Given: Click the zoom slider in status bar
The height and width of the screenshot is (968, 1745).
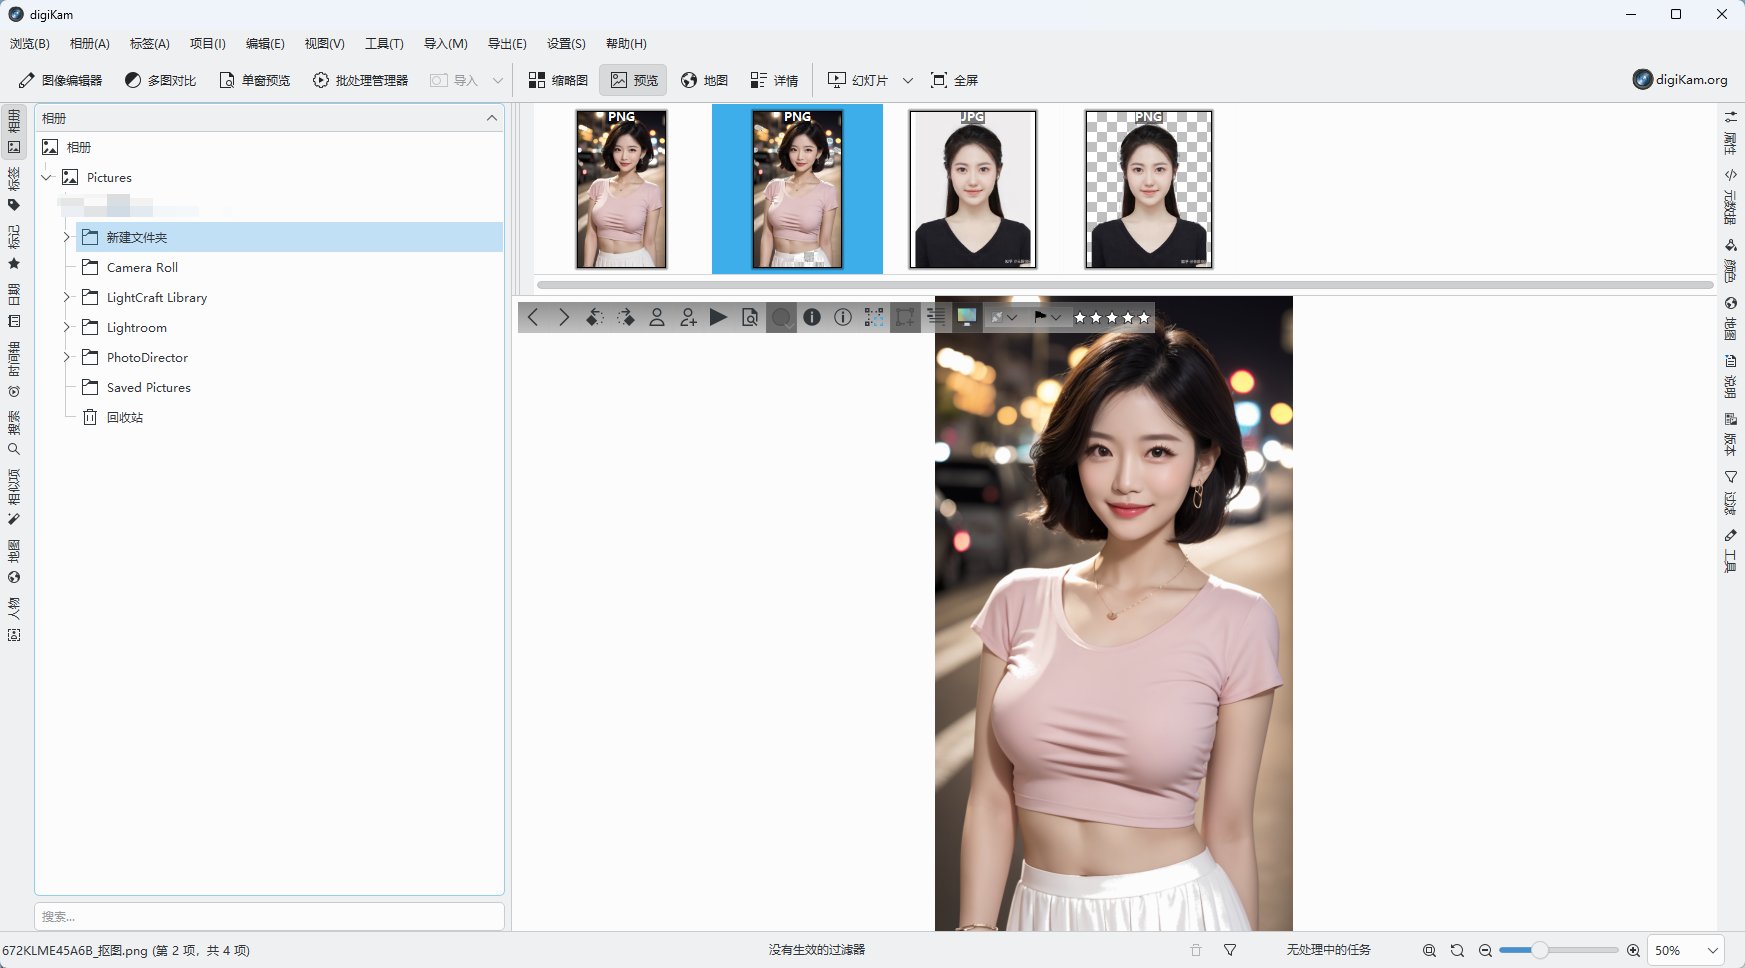Looking at the screenshot, I should coord(1558,950).
